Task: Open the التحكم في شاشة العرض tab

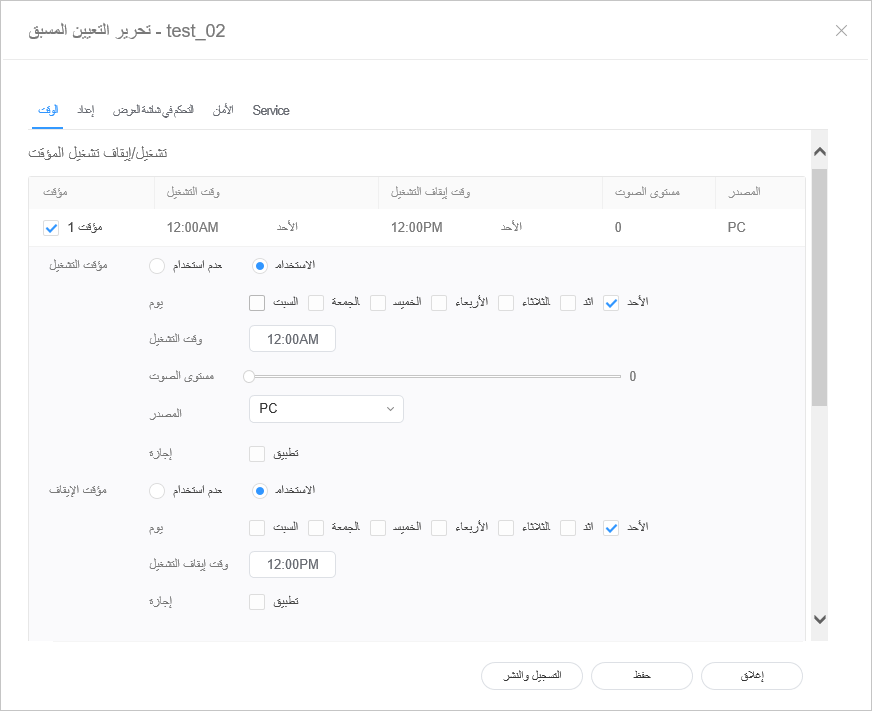Action: click(153, 110)
